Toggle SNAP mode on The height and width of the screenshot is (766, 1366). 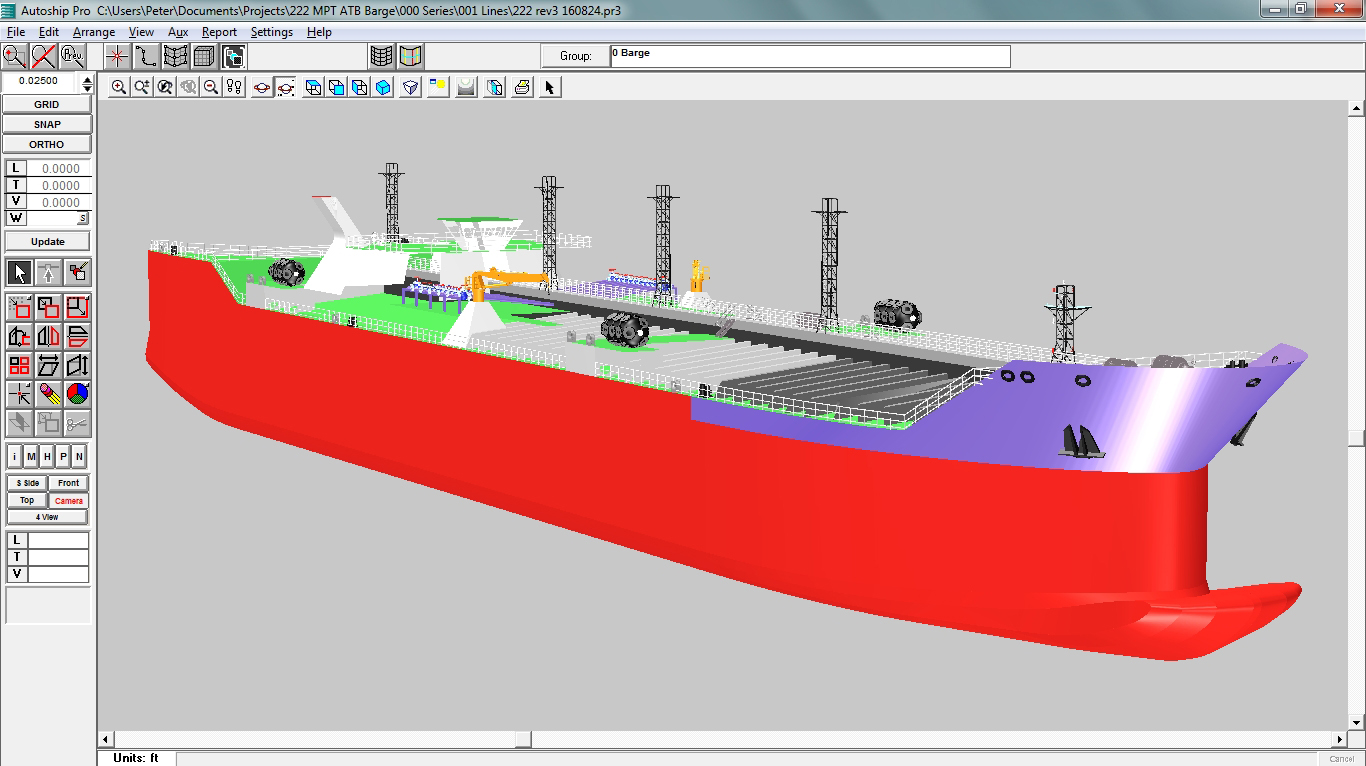(x=47, y=124)
